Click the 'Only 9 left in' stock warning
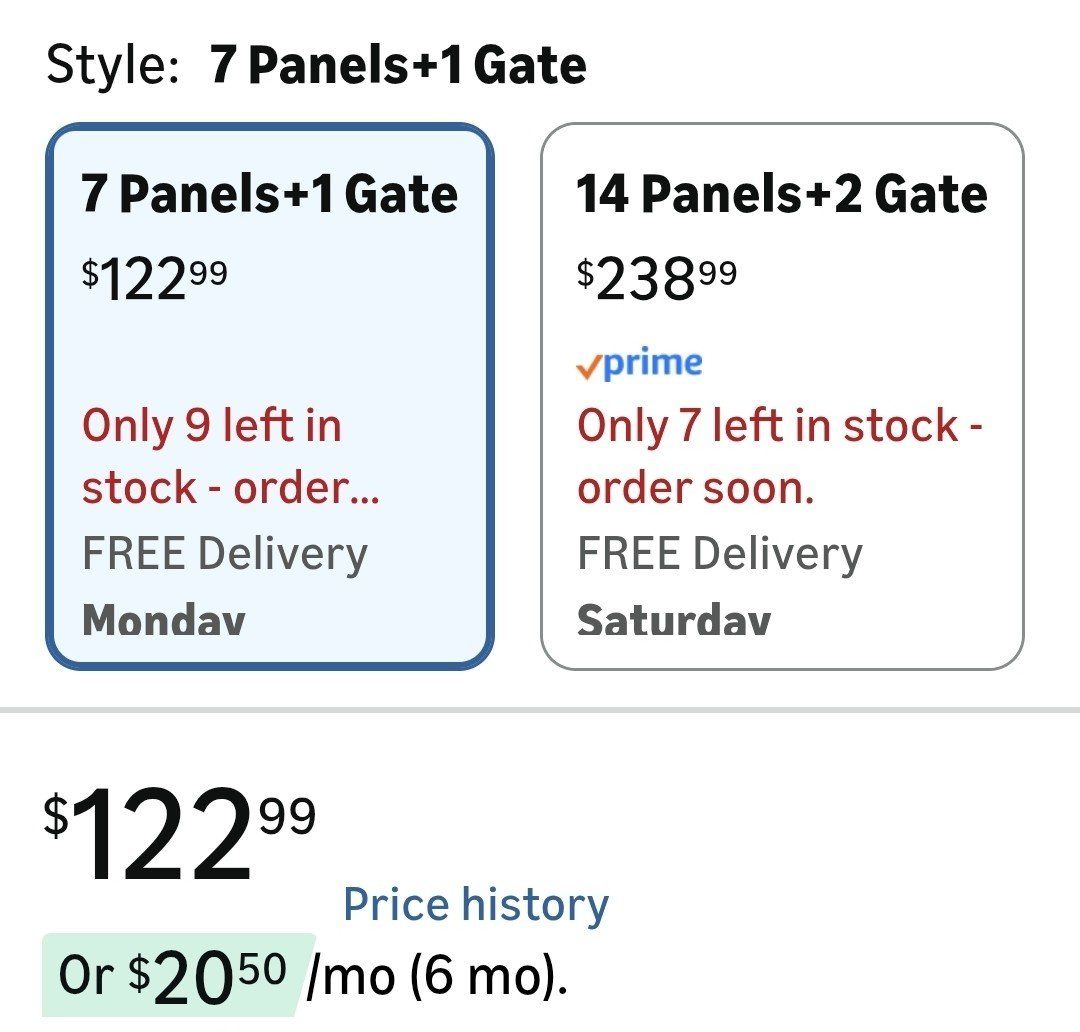 (212, 426)
